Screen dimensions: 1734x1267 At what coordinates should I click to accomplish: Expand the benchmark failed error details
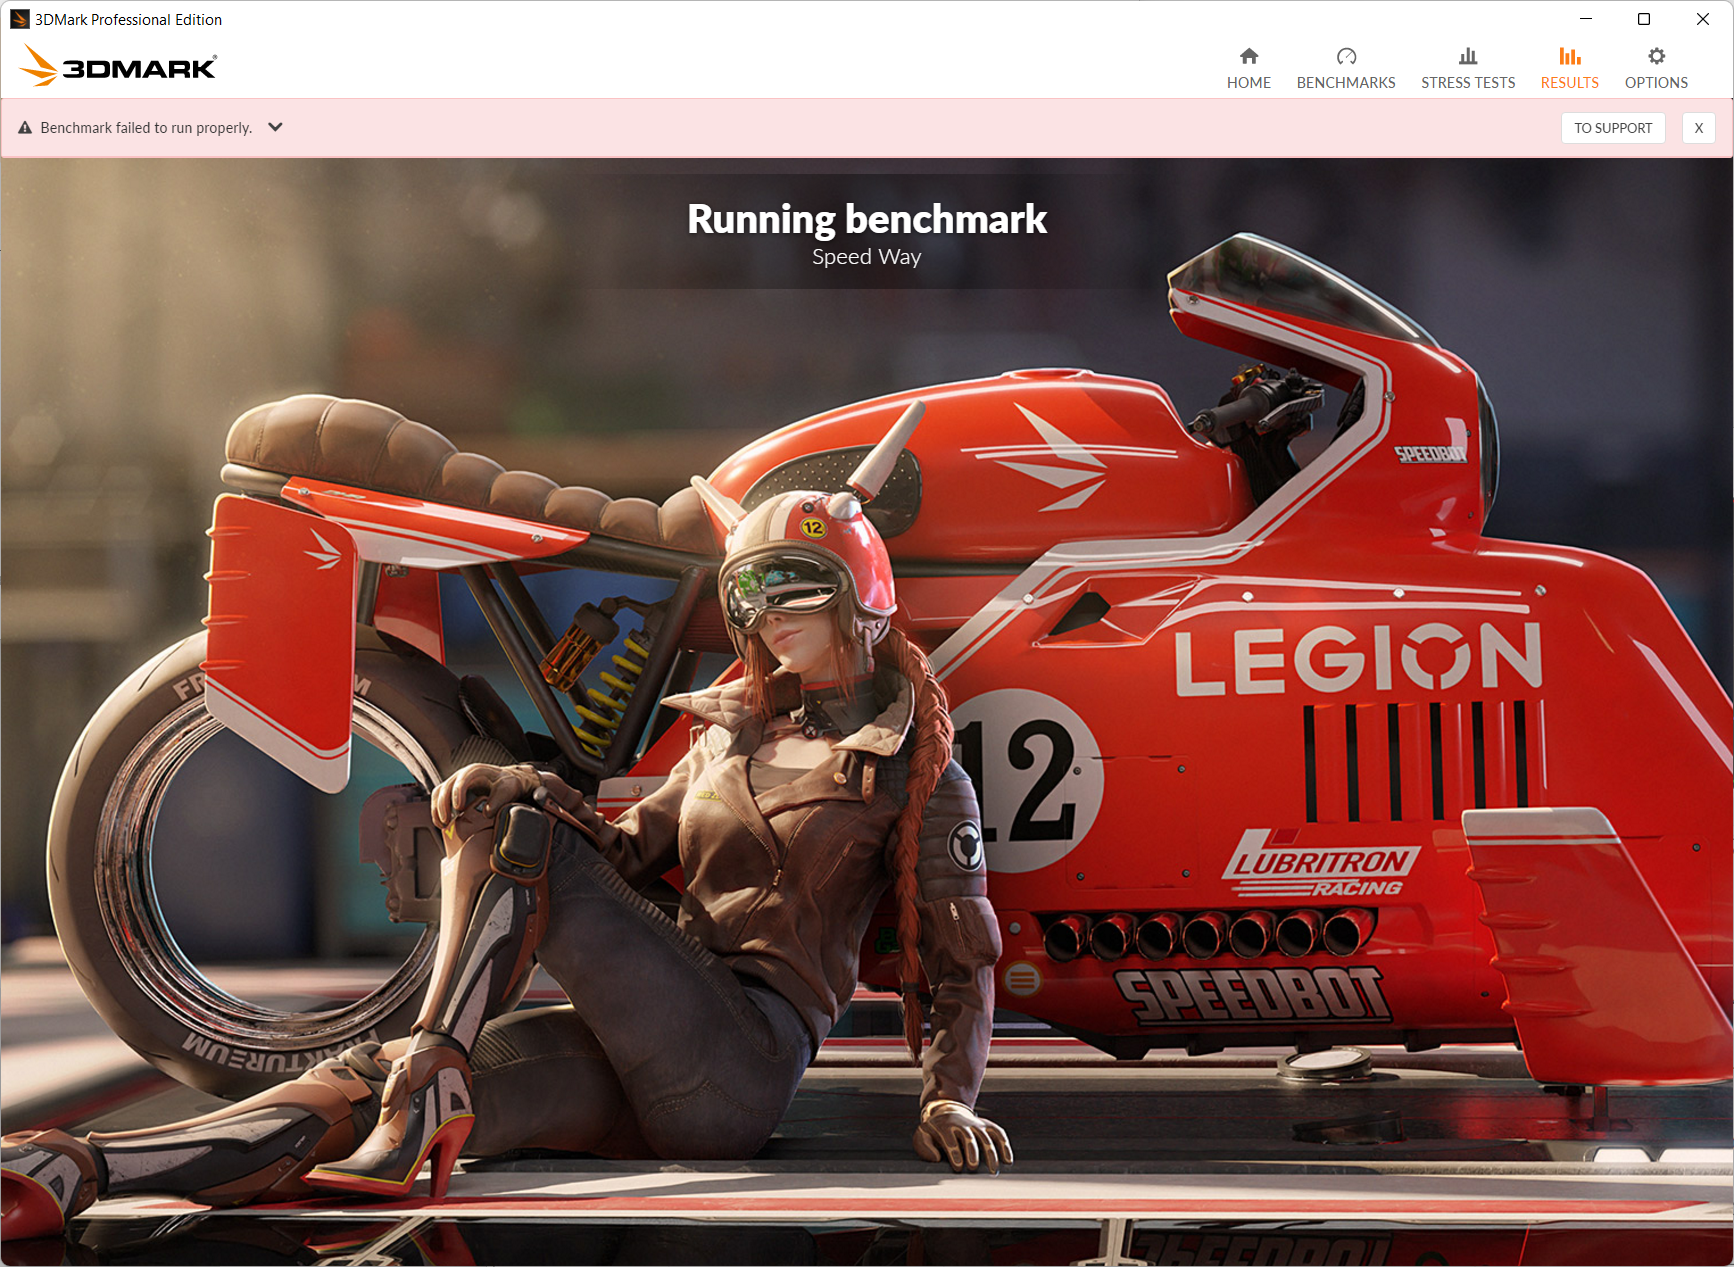point(276,127)
